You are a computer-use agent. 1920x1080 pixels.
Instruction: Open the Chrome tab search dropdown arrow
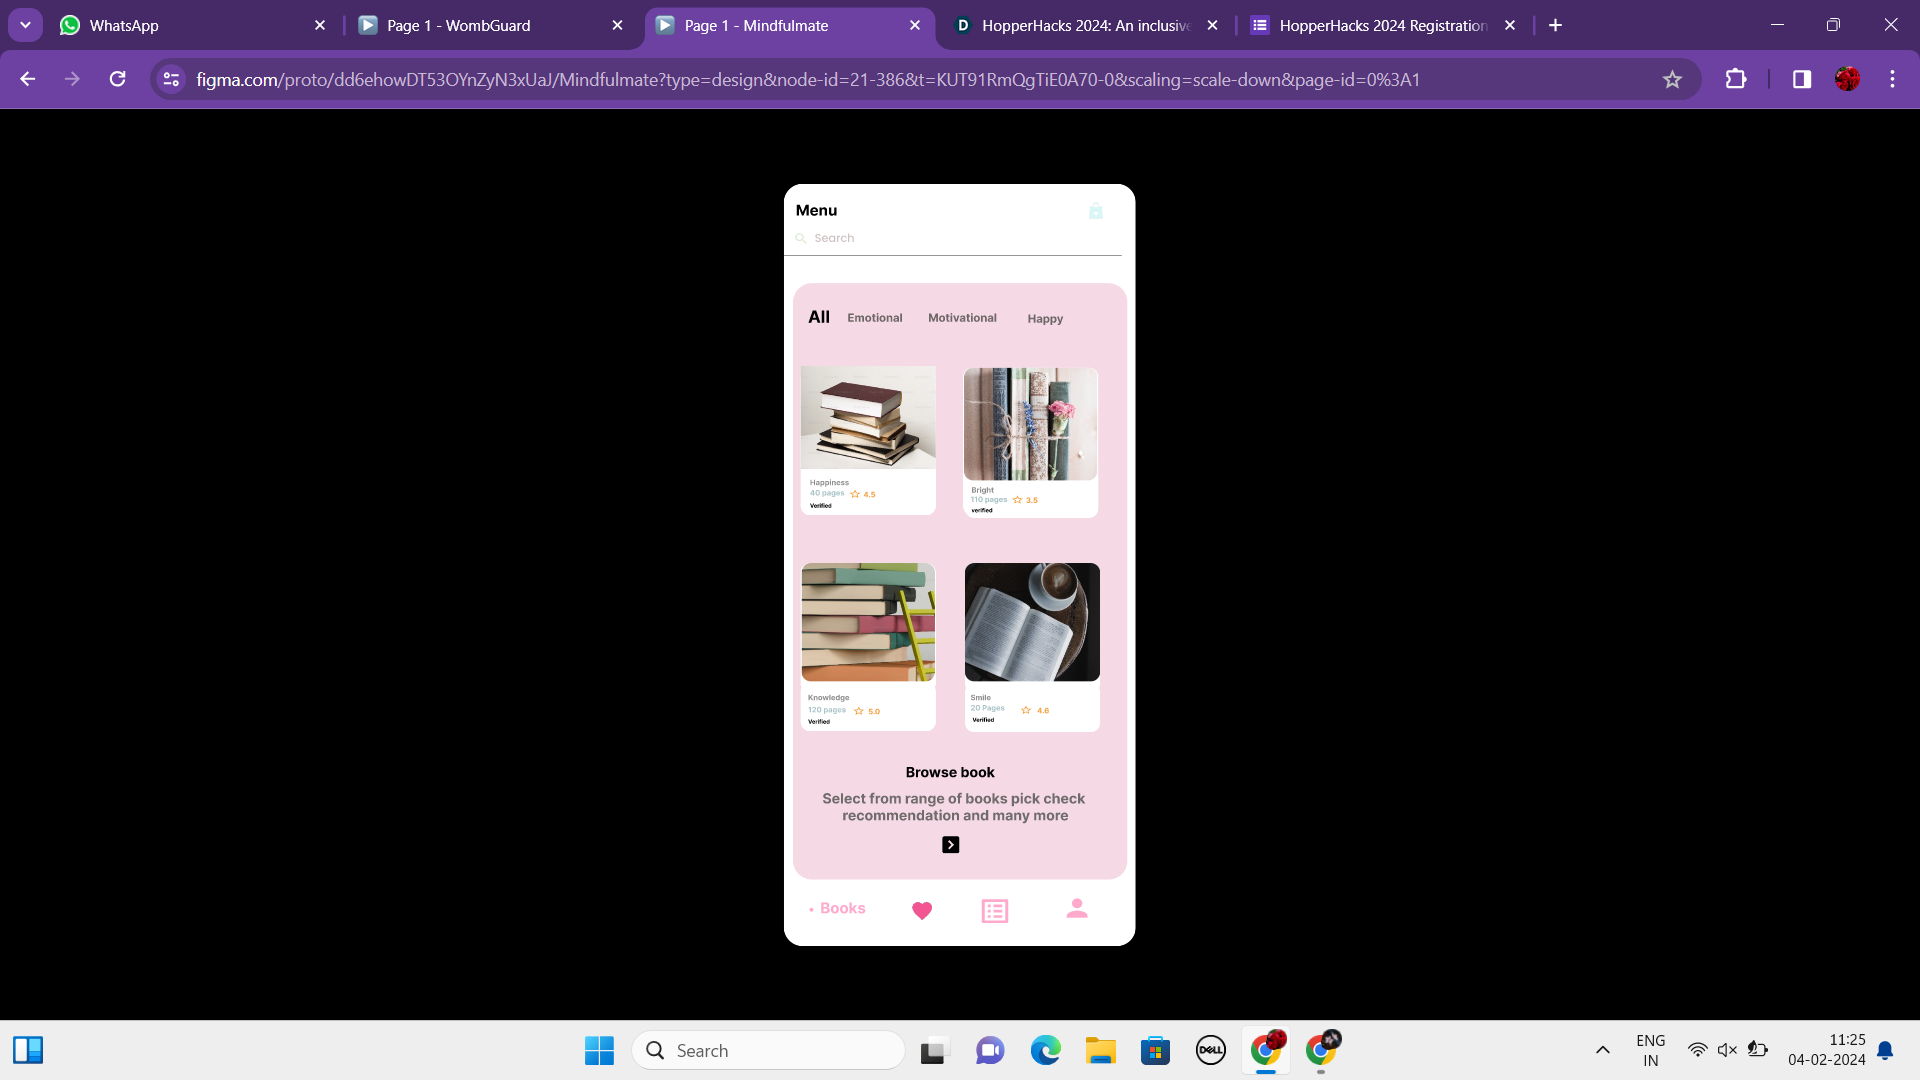pos(25,25)
